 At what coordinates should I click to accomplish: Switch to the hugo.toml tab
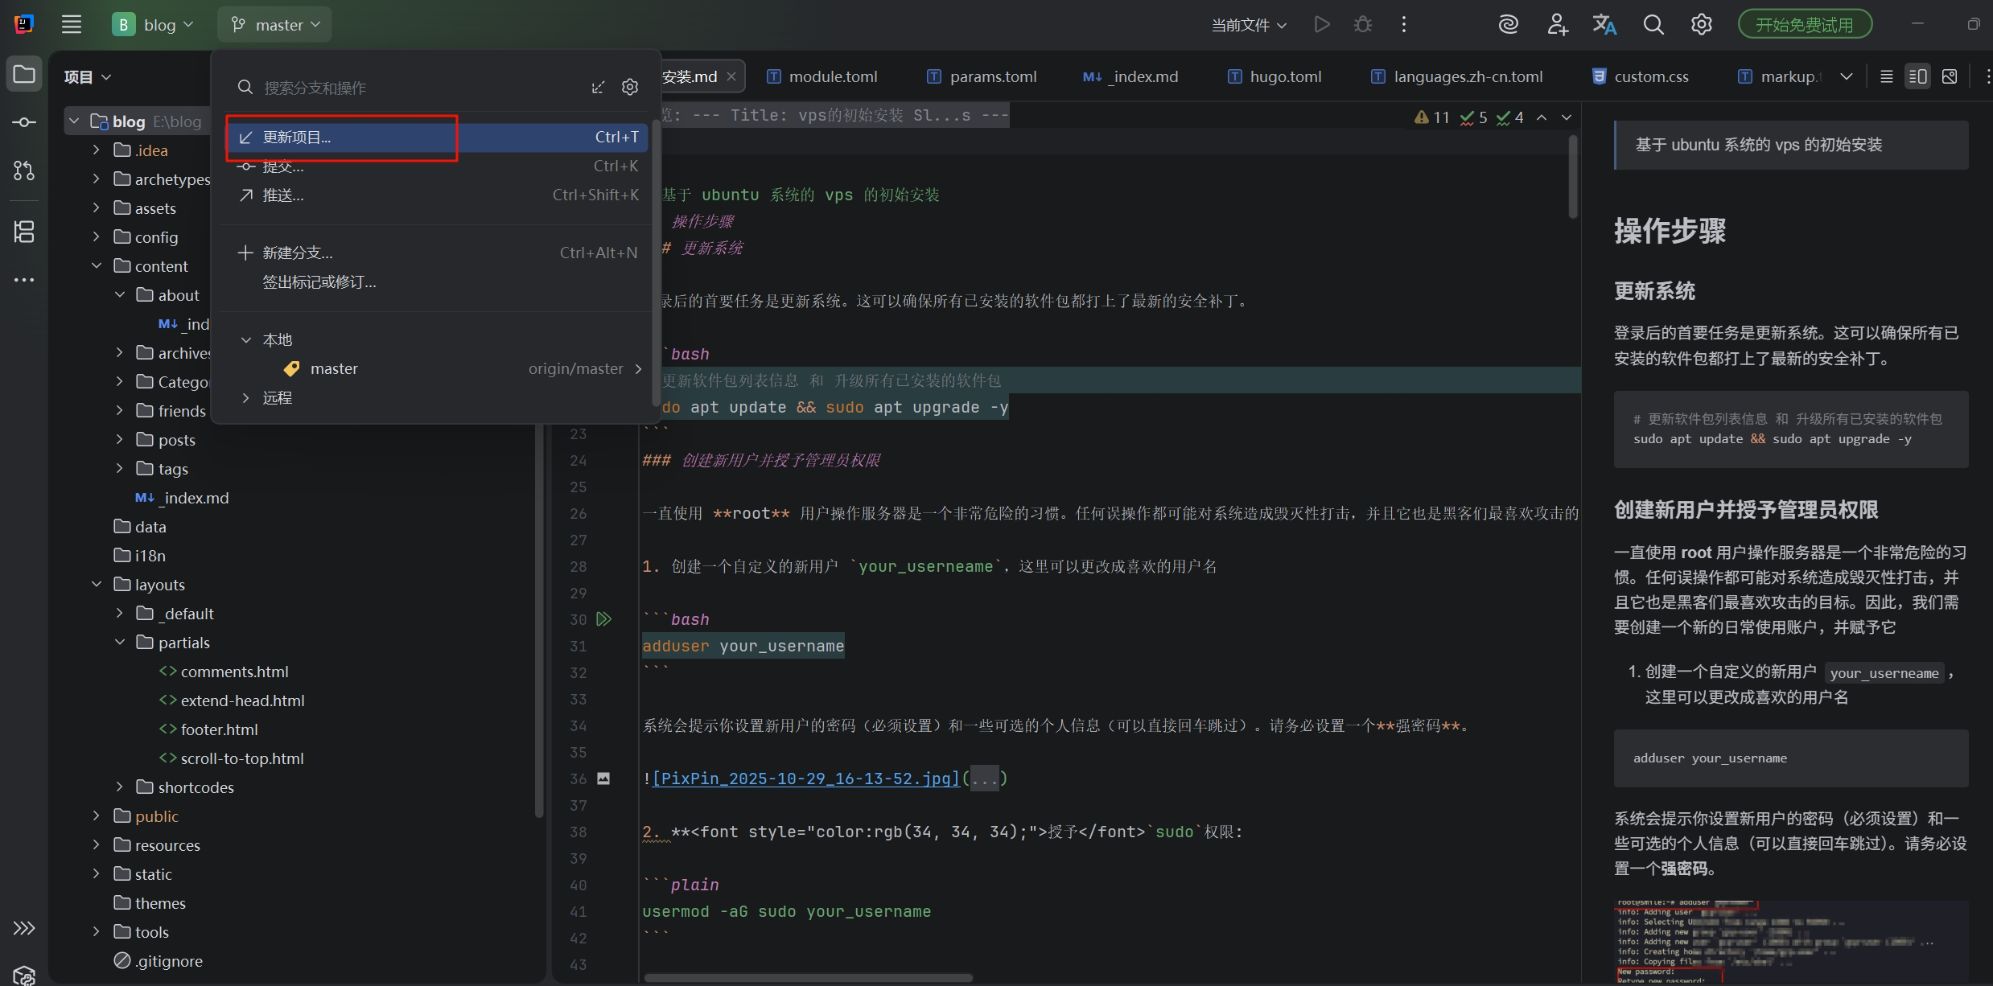click(x=1284, y=77)
